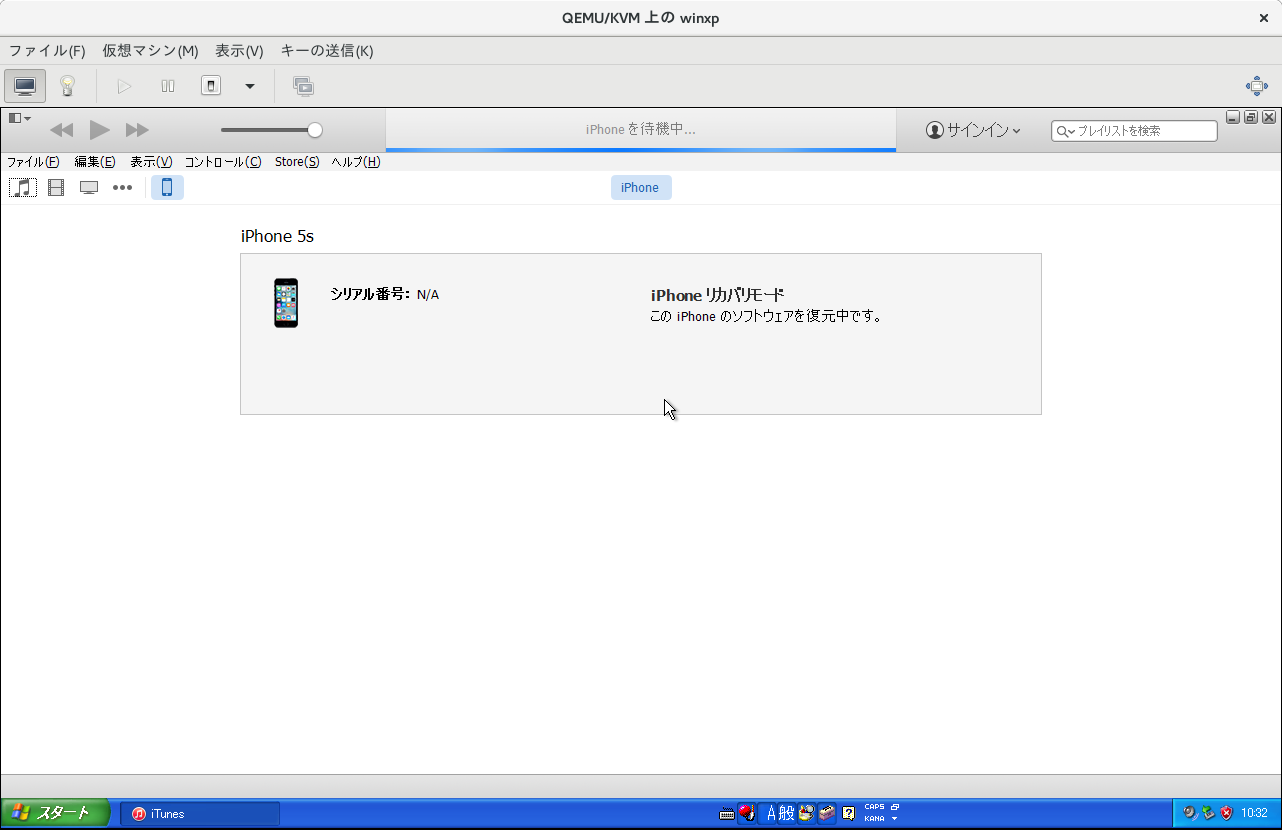The height and width of the screenshot is (830, 1282).
Task: Click the シリアル番号 N/A text
Action: (384, 294)
